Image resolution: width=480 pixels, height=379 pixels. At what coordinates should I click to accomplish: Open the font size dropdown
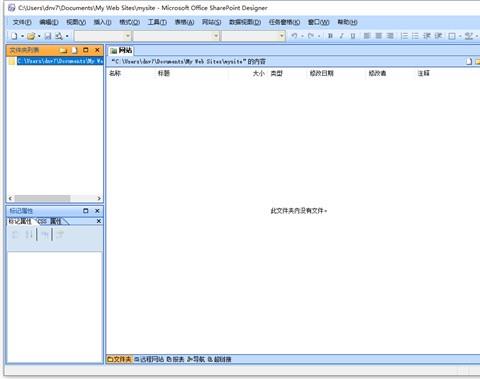254,36
